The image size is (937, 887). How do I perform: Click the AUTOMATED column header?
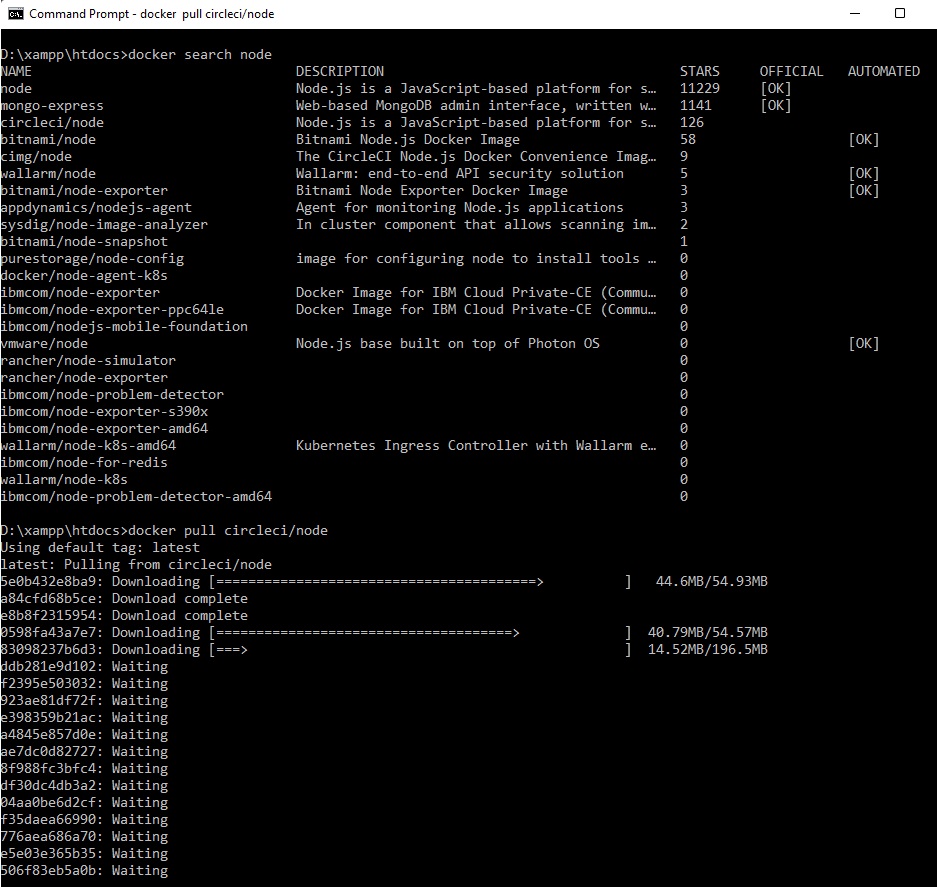tap(883, 71)
